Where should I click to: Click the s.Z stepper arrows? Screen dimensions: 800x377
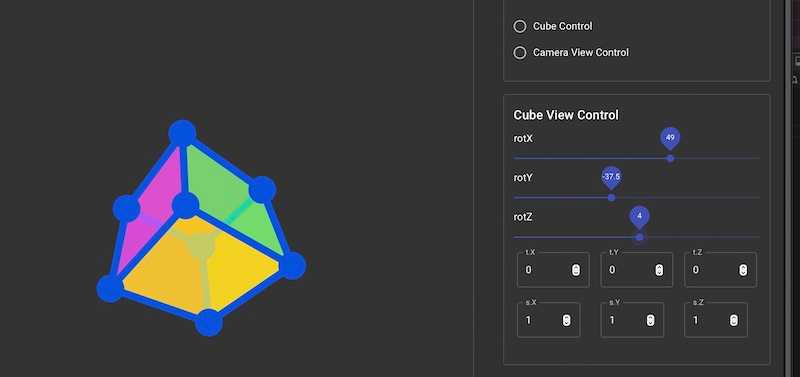point(734,320)
